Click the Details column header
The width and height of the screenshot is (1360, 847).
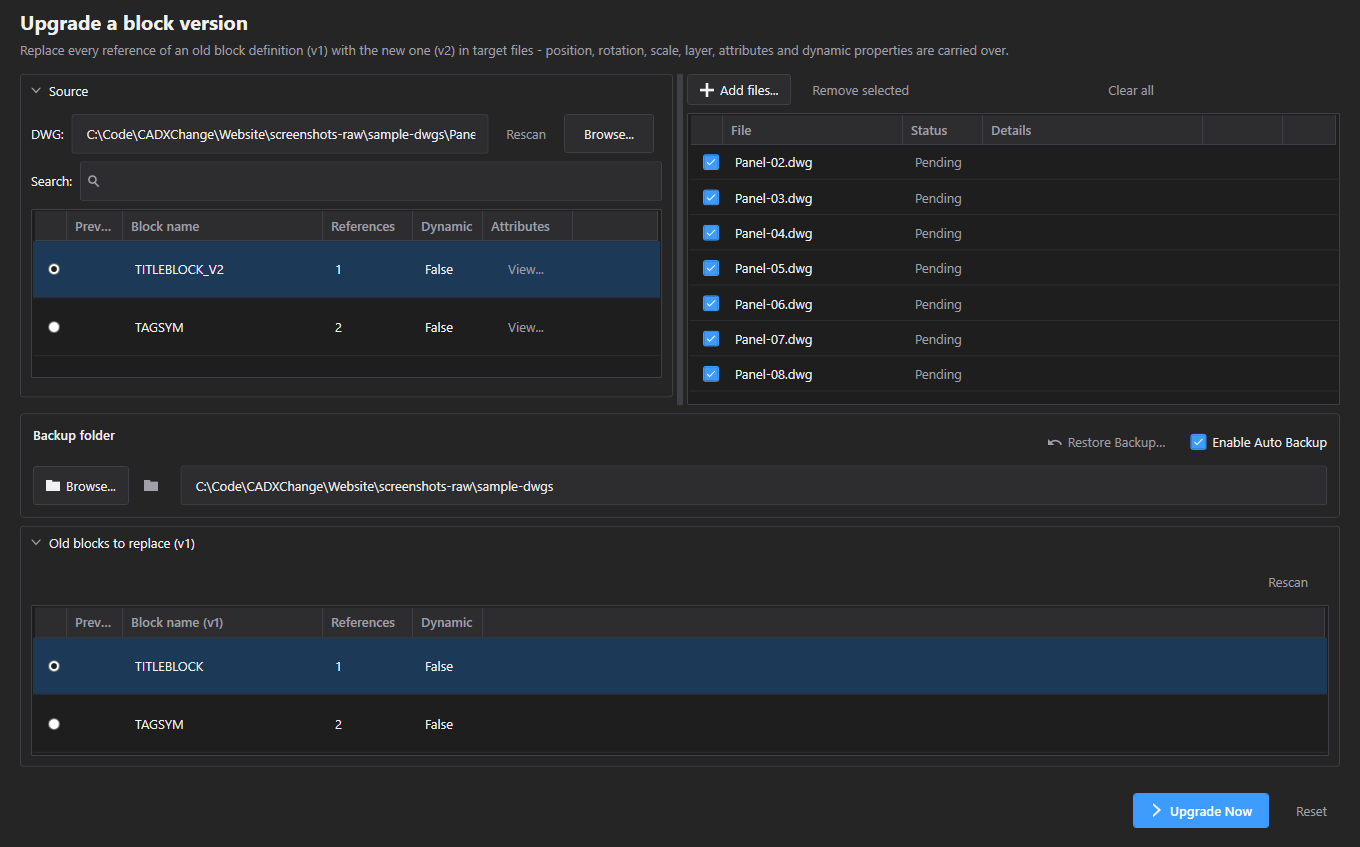(x=1092, y=130)
